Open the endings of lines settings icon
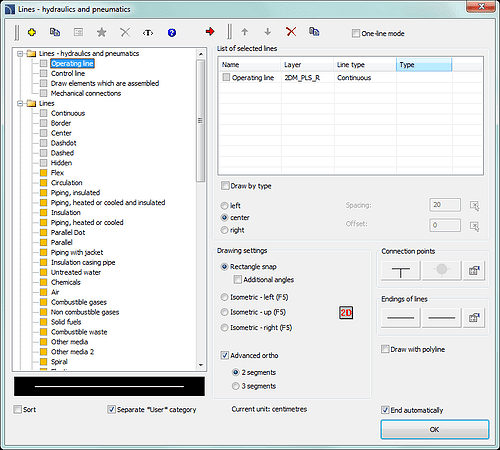Image resolution: width=500 pixels, height=450 pixels. coord(474,318)
